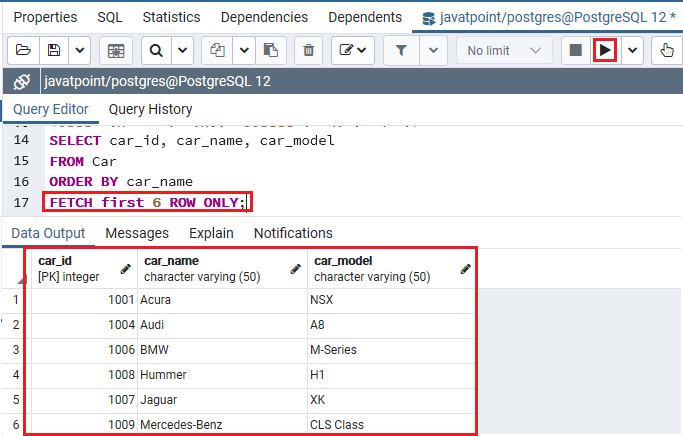Click the Mercedes-Benz cell
The image size is (683, 436).
pyautogui.click(x=223, y=425)
